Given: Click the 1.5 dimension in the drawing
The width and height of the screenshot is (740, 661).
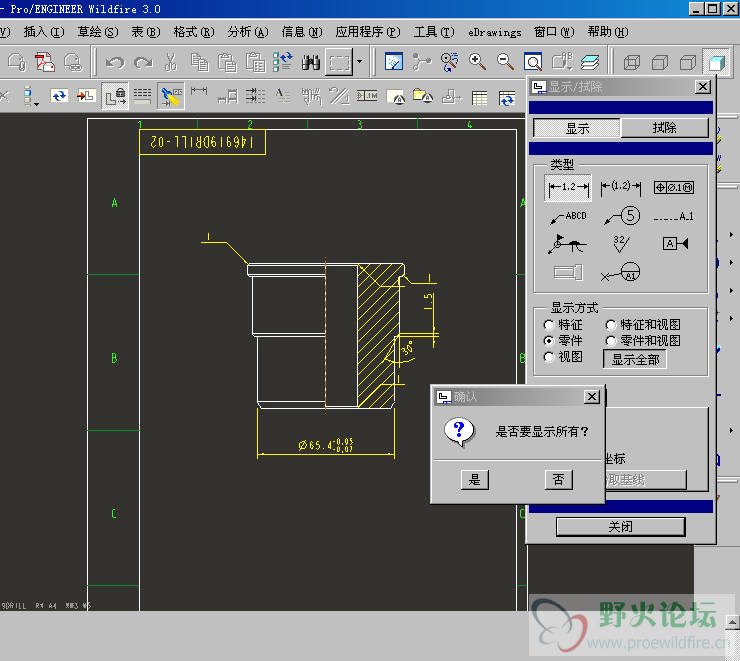Looking at the screenshot, I should tap(428, 302).
